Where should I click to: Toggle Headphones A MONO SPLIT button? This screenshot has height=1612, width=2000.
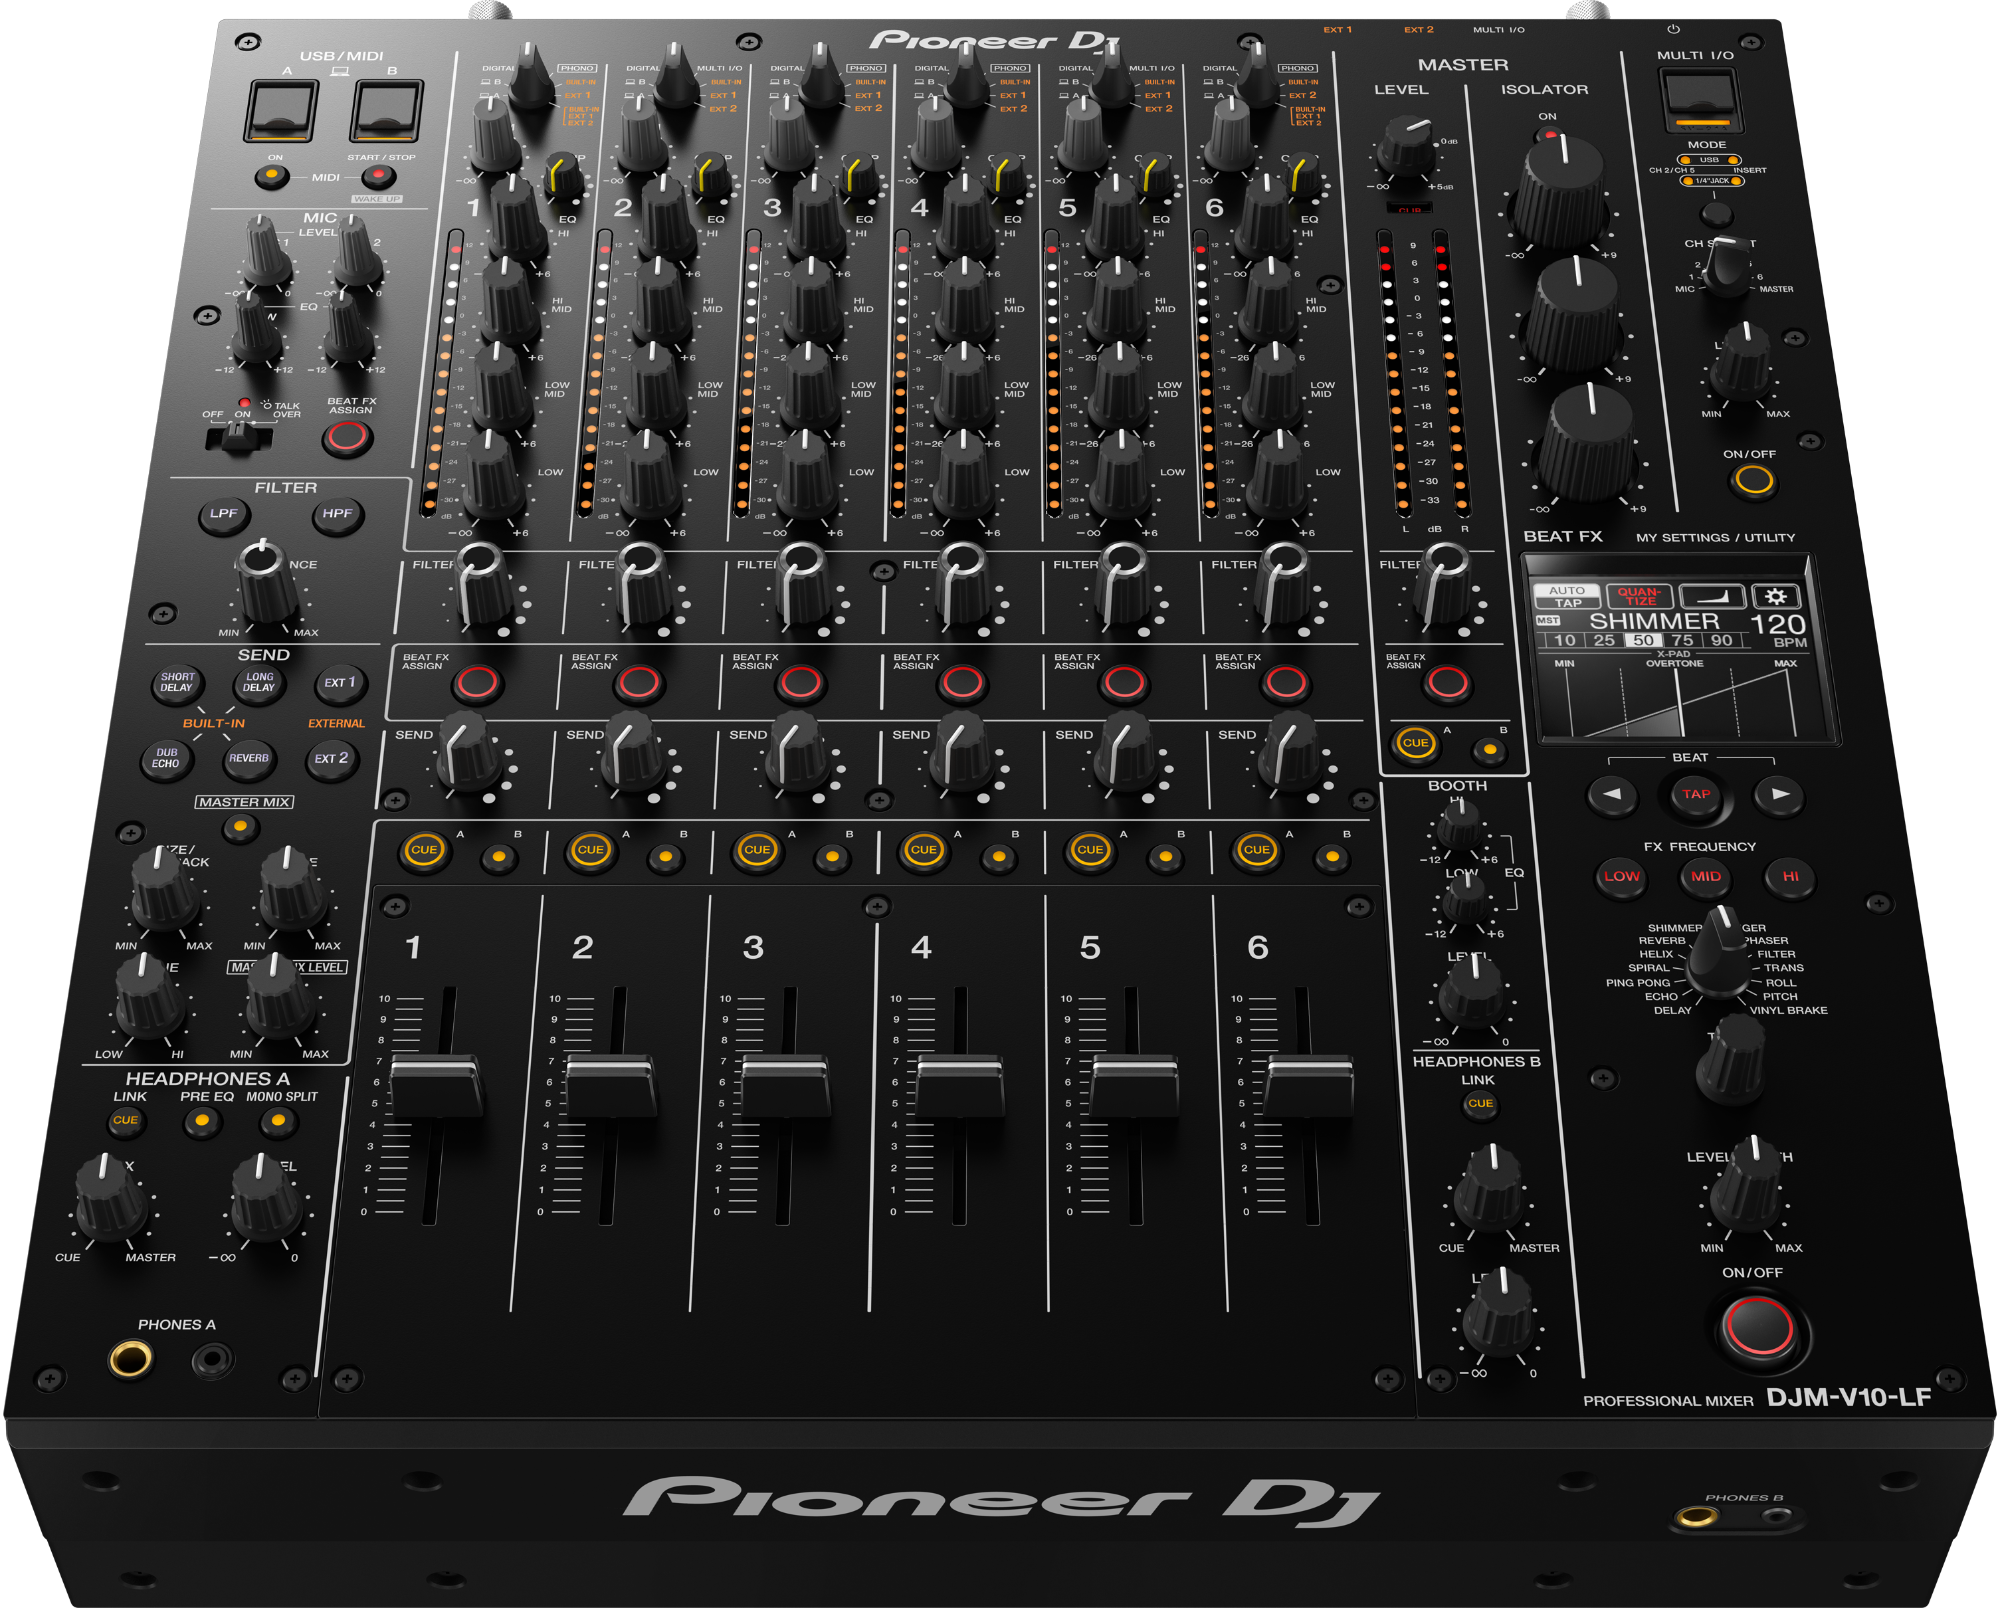point(278,1122)
